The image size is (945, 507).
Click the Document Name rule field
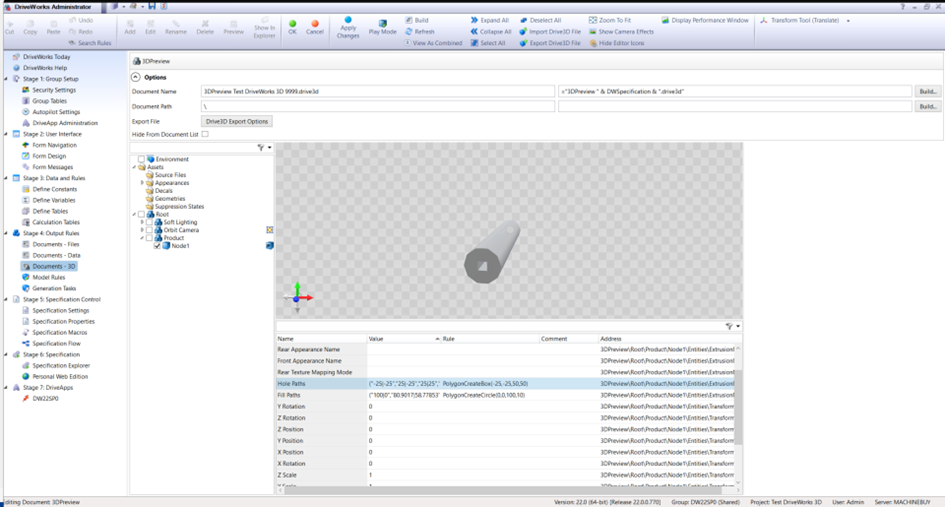pos(735,92)
